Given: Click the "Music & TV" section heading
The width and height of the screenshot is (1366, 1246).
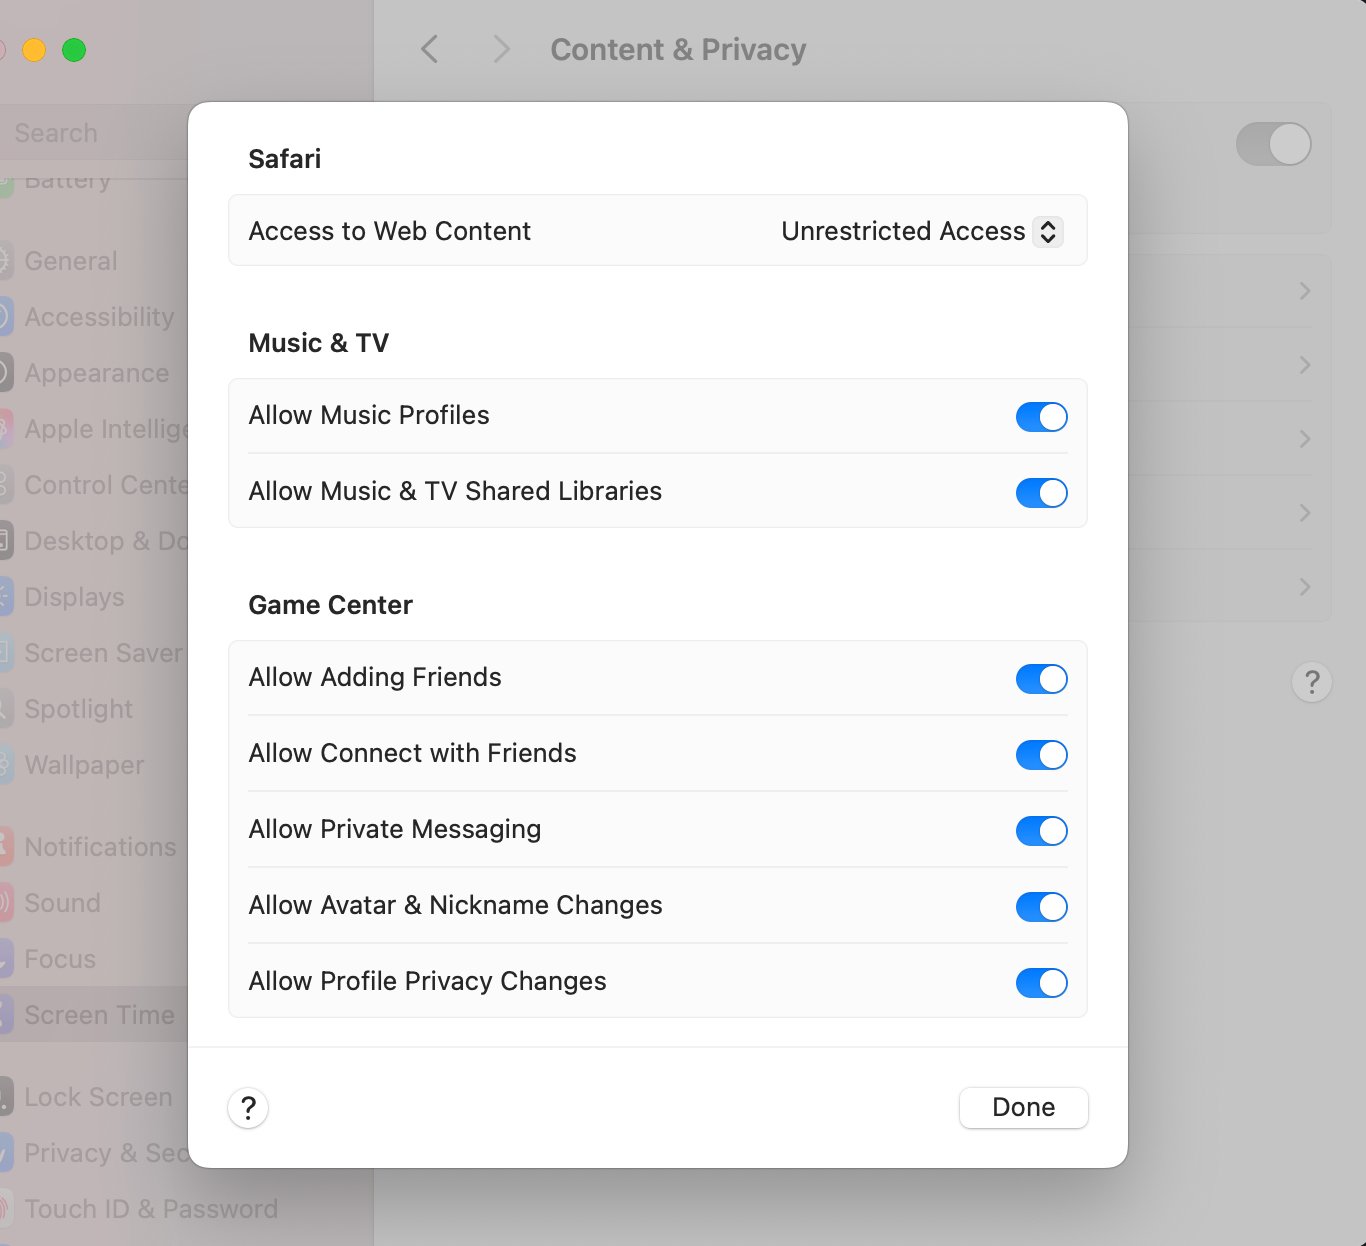Looking at the screenshot, I should [319, 343].
